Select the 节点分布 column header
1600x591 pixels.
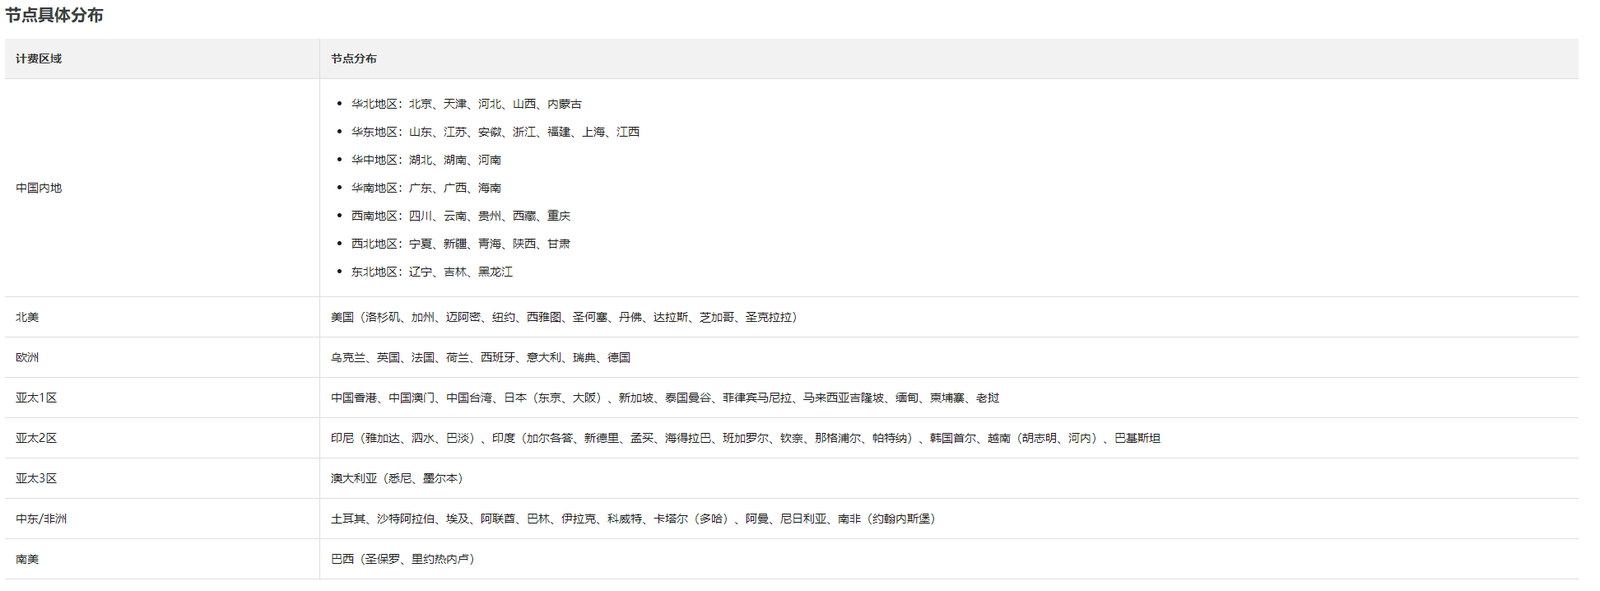click(x=949, y=59)
